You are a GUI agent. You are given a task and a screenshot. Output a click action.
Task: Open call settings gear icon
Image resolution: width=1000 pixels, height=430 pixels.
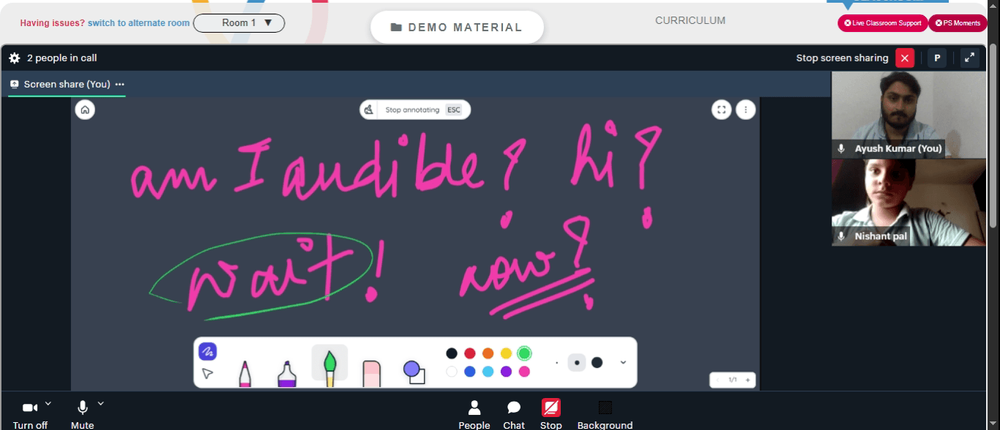[15, 58]
